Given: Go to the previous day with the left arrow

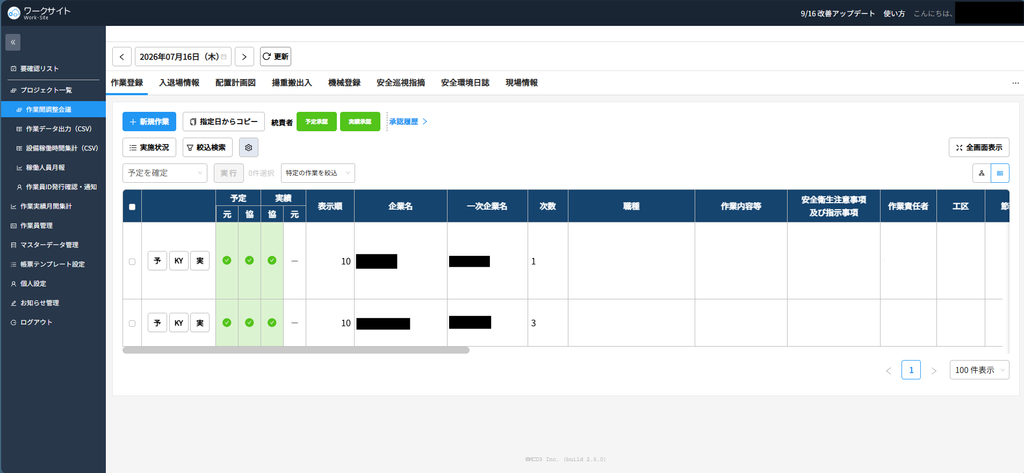Looking at the screenshot, I should click(x=122, y=57).
